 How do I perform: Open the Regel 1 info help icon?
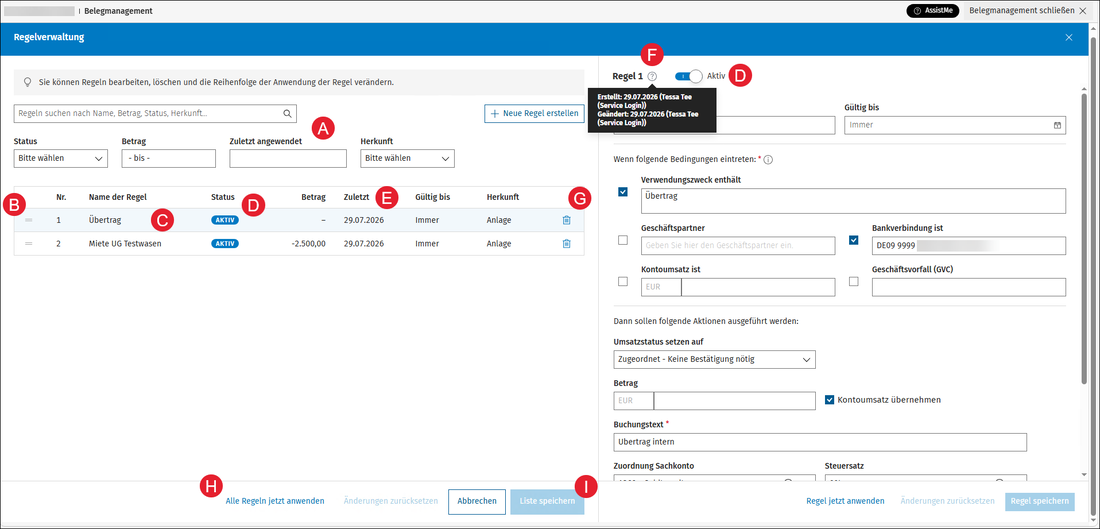[652, 76]
